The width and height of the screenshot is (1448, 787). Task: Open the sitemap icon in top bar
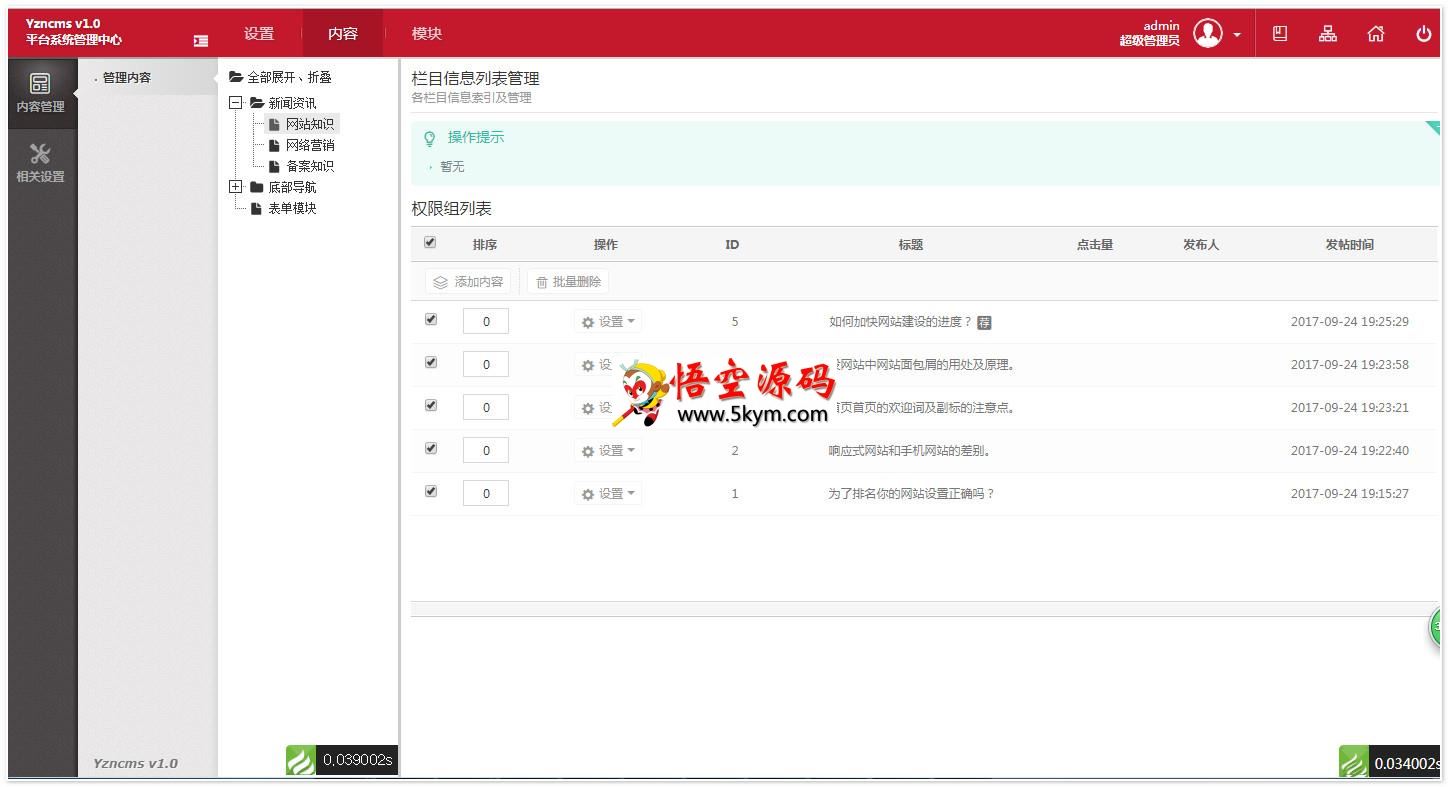coord(1327,34)
